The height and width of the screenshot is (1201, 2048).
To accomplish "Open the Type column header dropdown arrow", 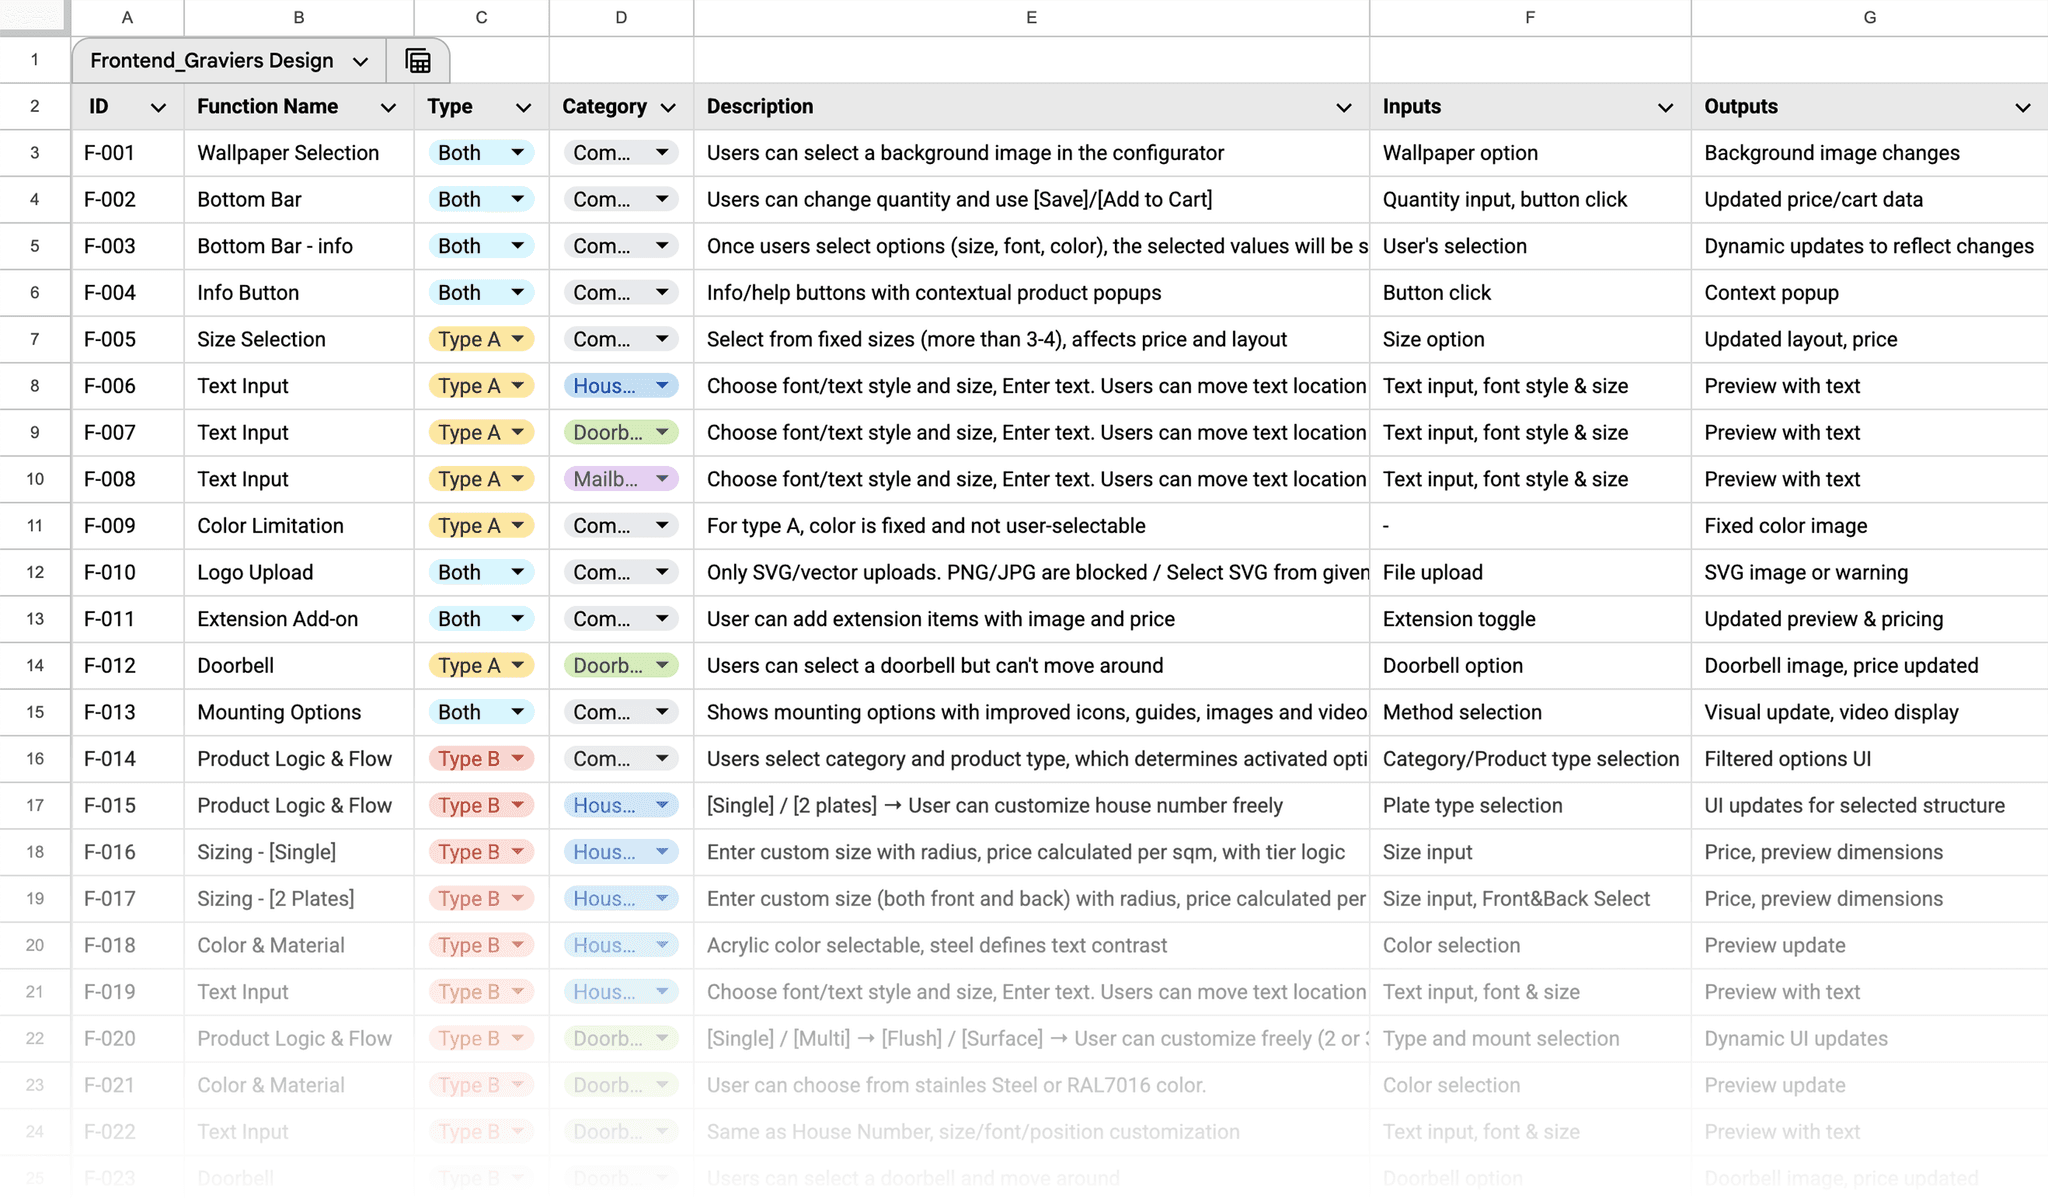I will point(523,108).
